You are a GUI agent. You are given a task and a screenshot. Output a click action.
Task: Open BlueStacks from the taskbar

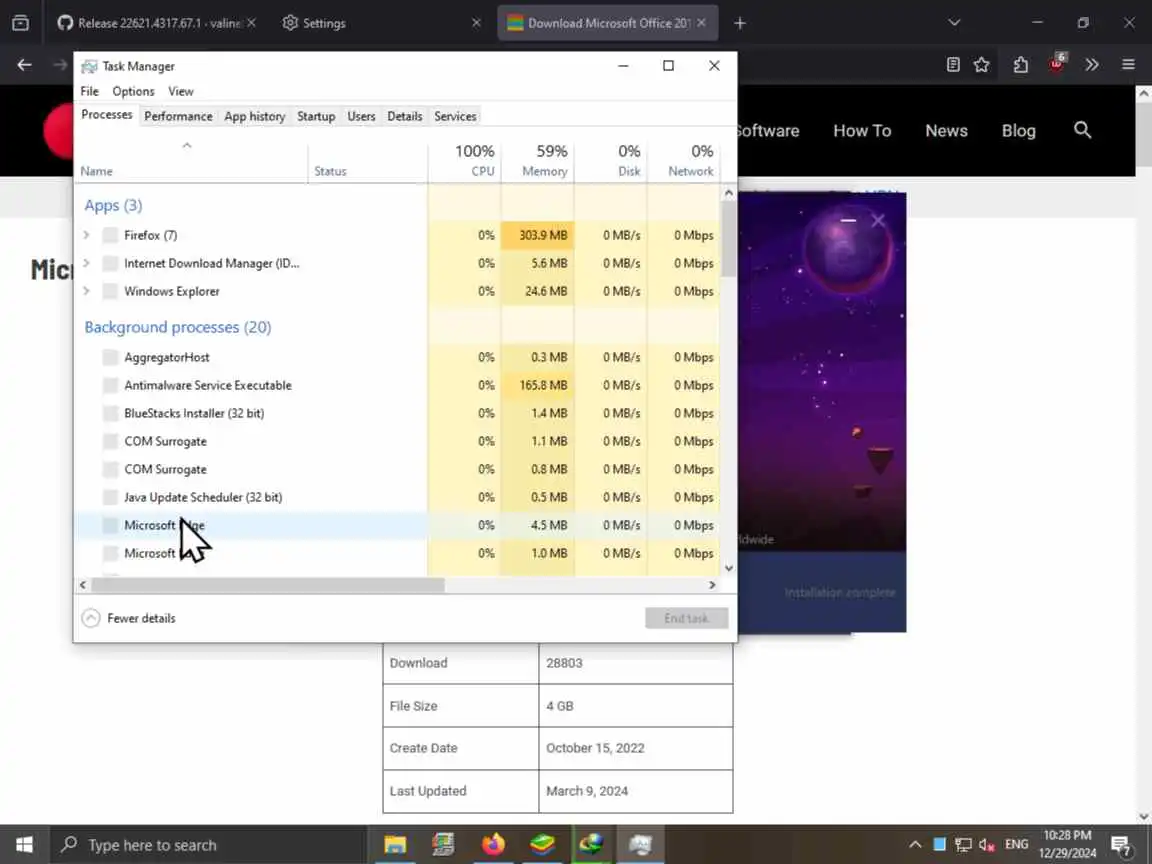click(x=542, y=845)
